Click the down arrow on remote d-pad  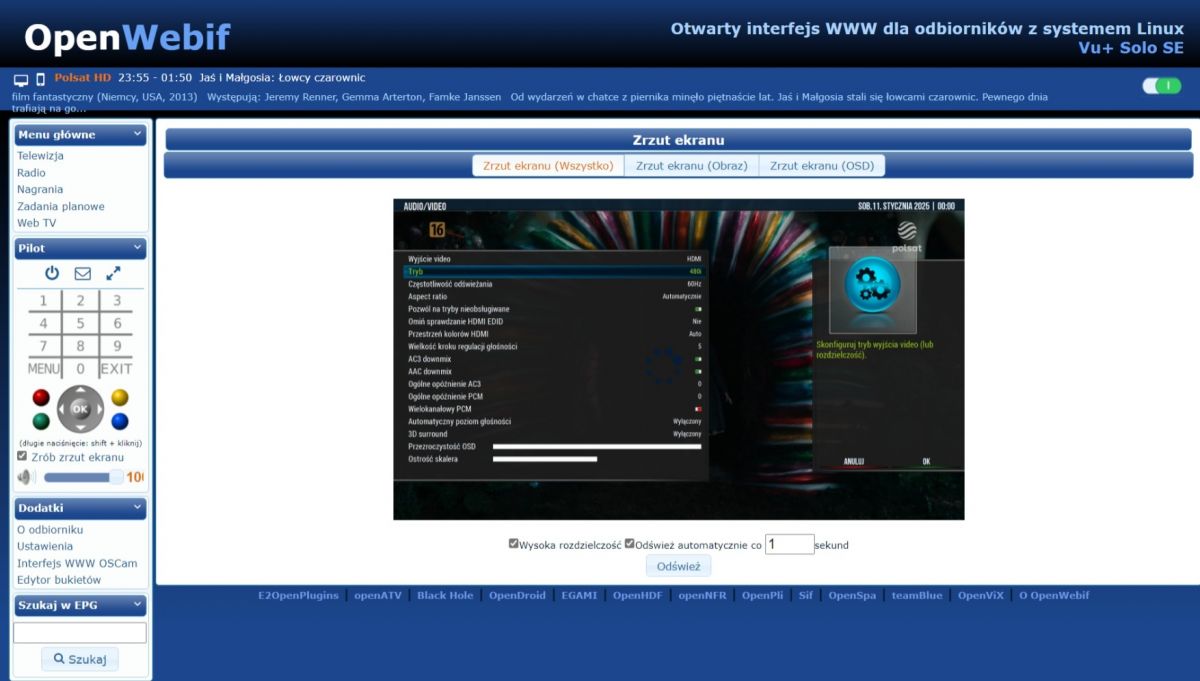[x=80, y=427]
